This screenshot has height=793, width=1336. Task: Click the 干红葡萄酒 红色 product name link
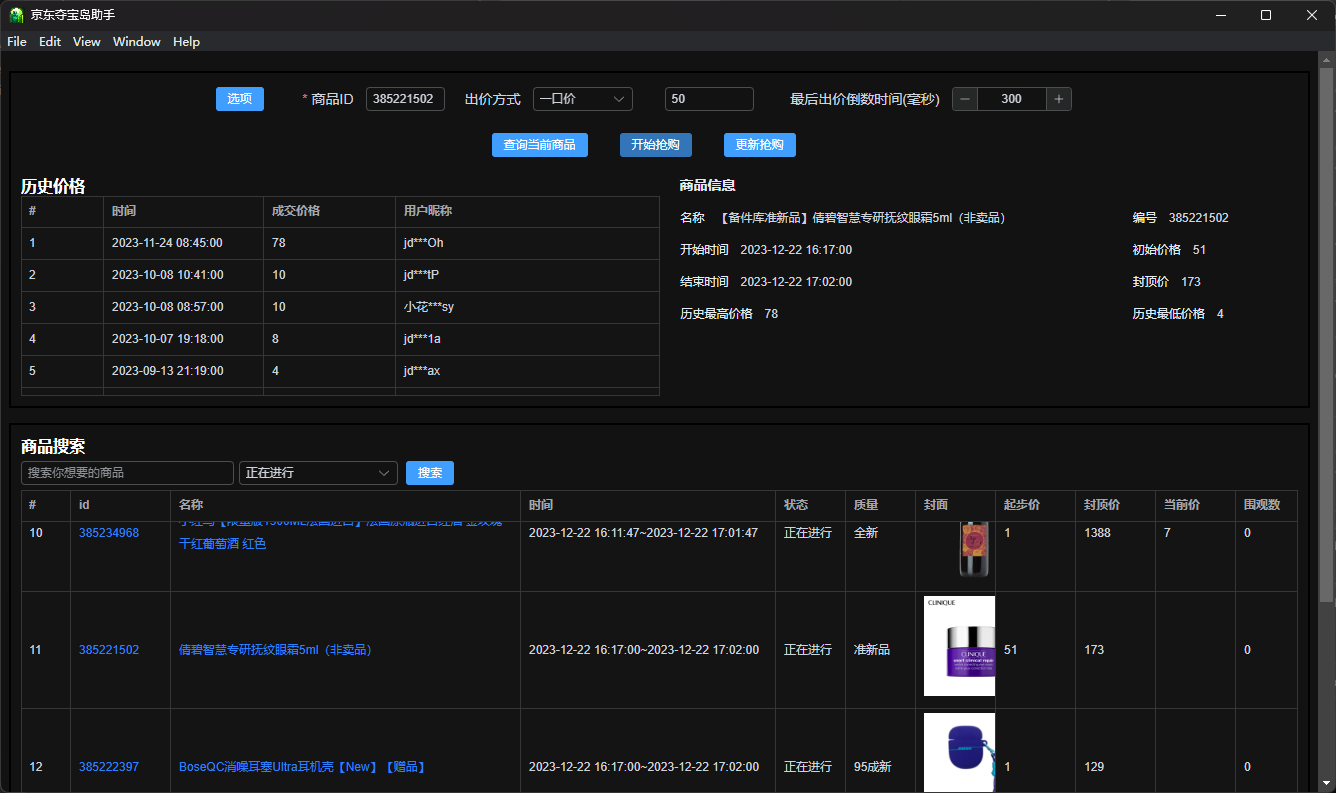[x=222, y=544]
